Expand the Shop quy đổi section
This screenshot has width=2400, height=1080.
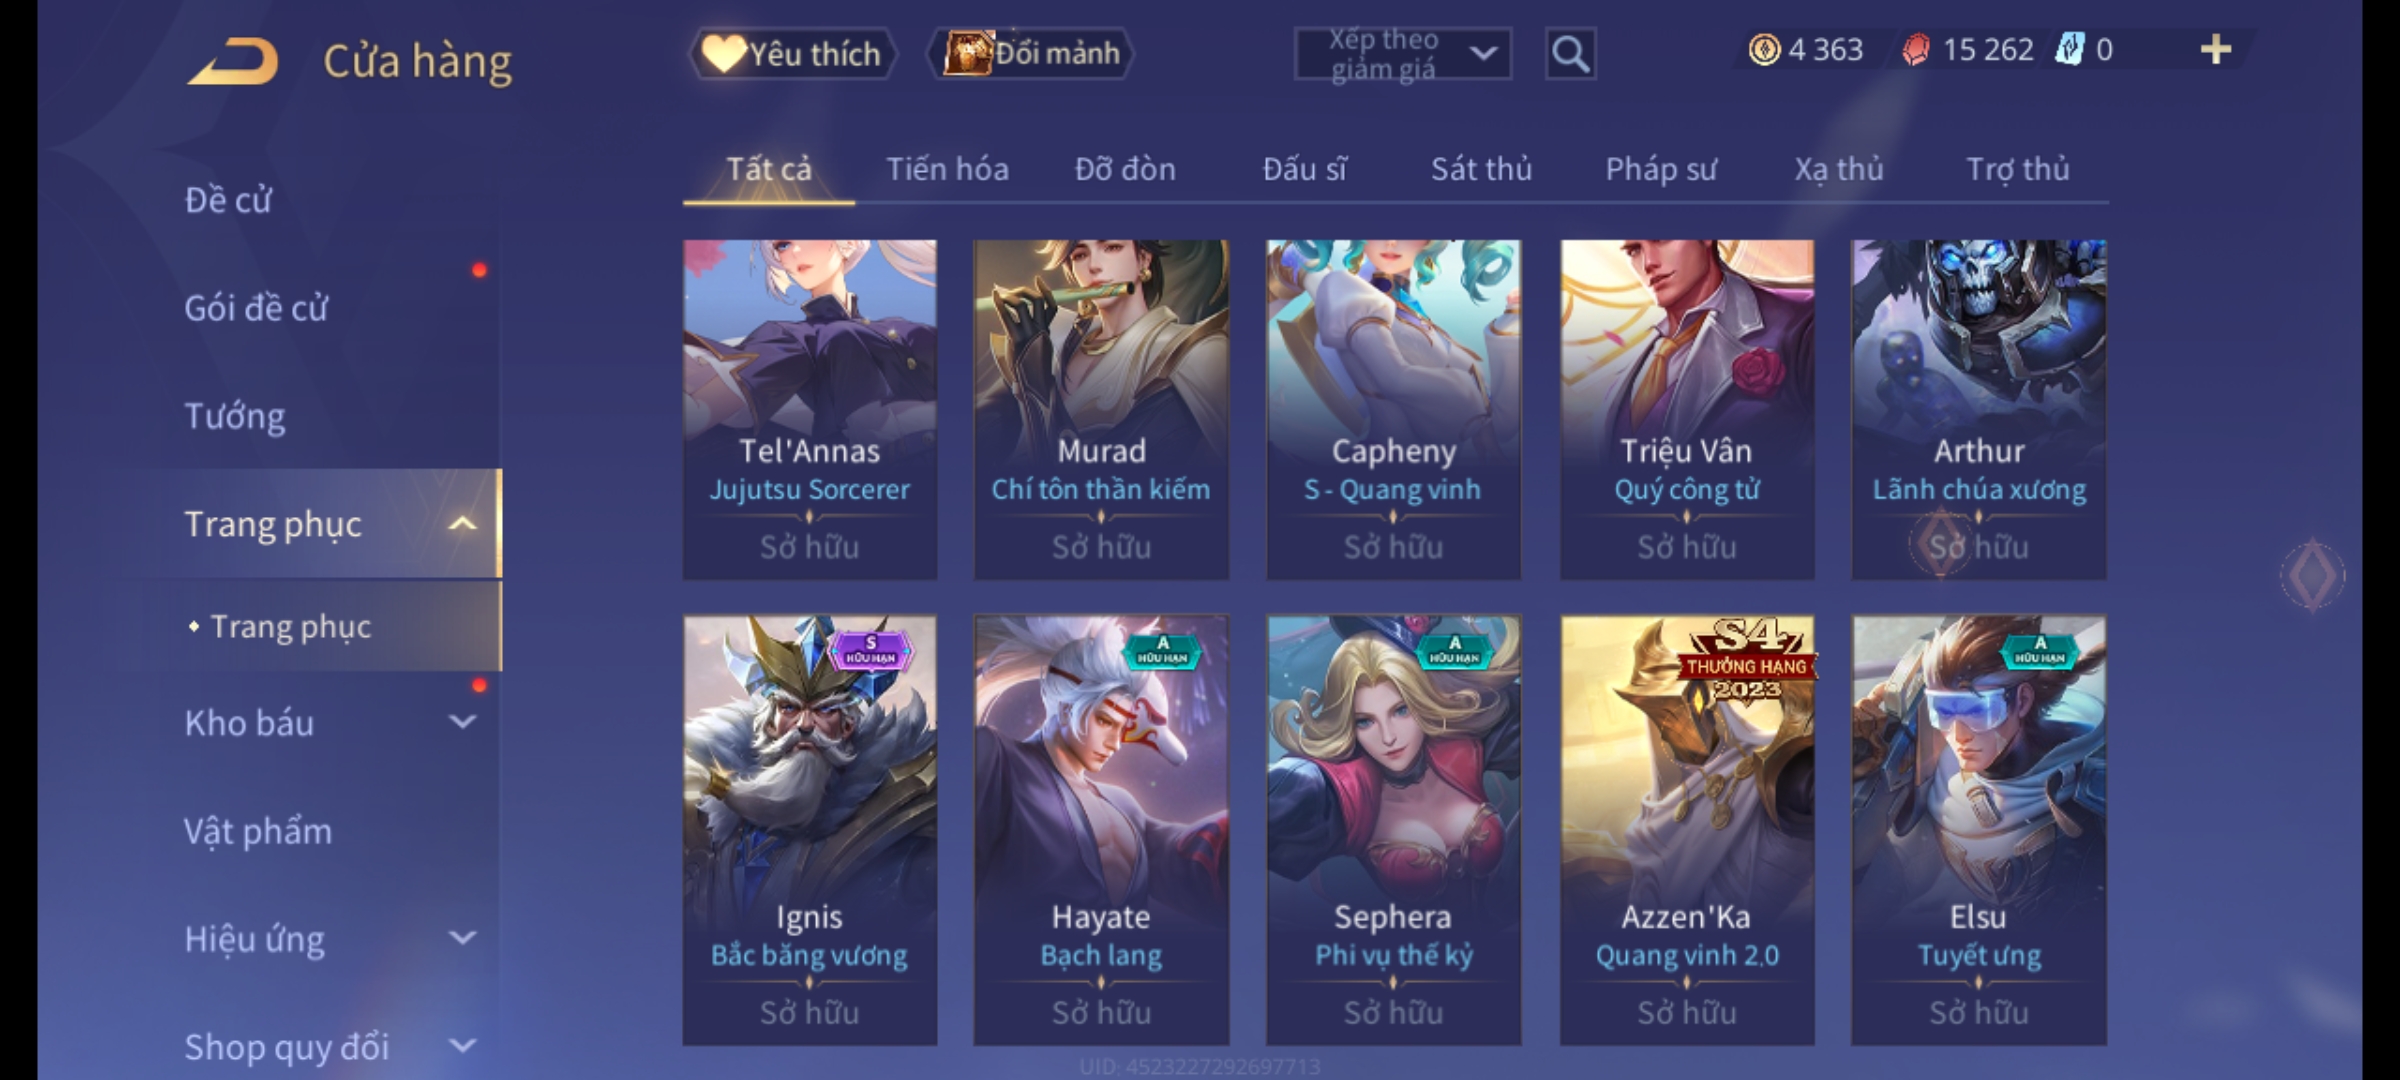point(462,1046)
